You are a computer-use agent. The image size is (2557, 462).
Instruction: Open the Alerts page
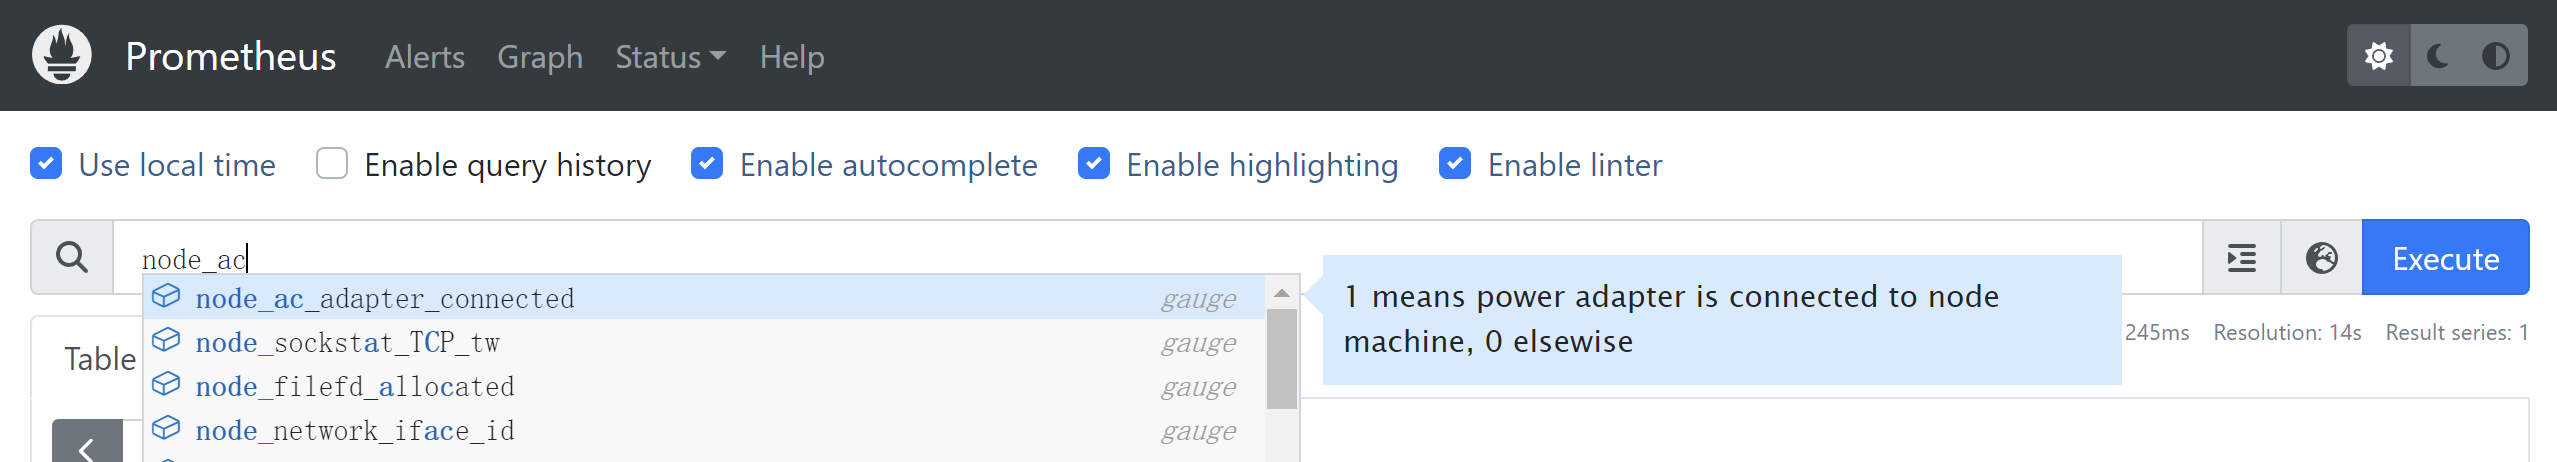425,57
